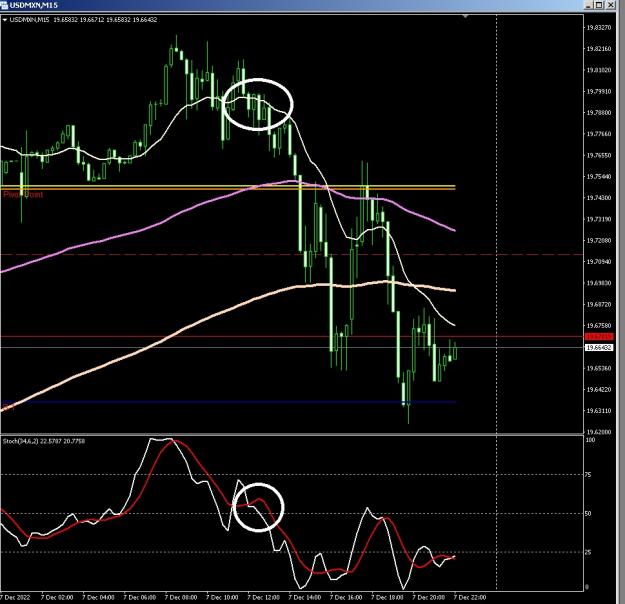Click price level 19.83270 on the axis
This screenshot has height=604, width=625.
coord(599,28)
